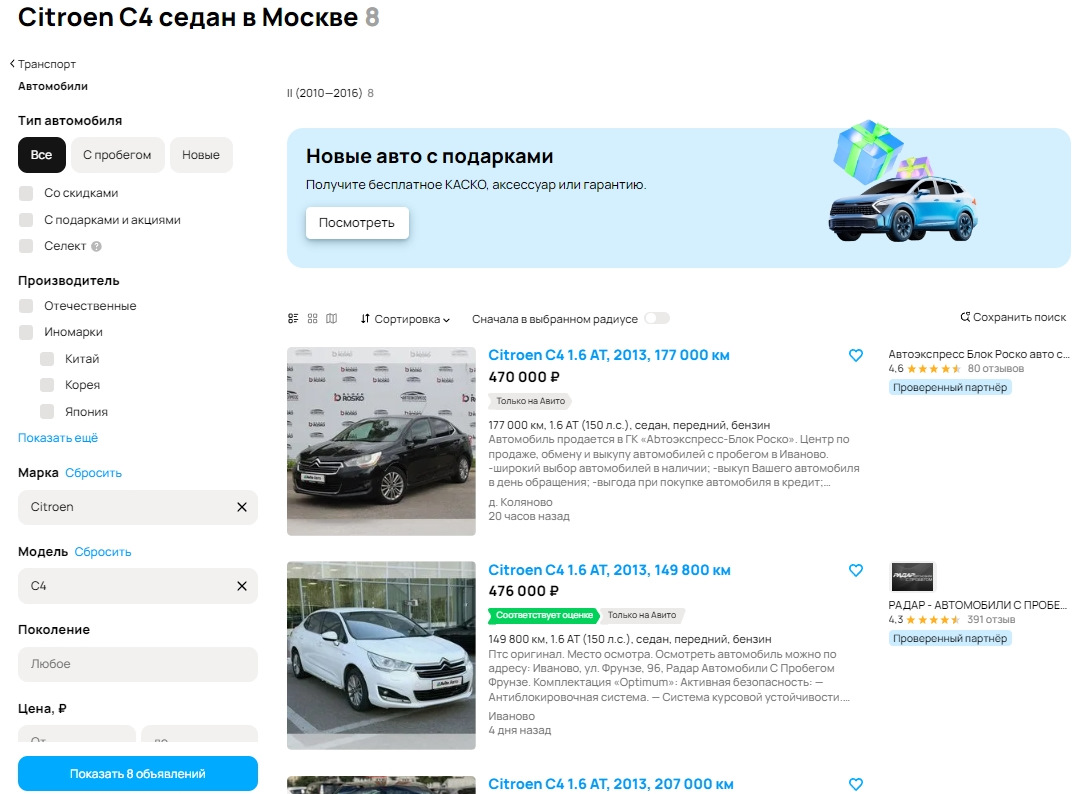This screenshot has height=794, width=1079.
Task: Select С пробегом car type
Action: tap(117, 155)
